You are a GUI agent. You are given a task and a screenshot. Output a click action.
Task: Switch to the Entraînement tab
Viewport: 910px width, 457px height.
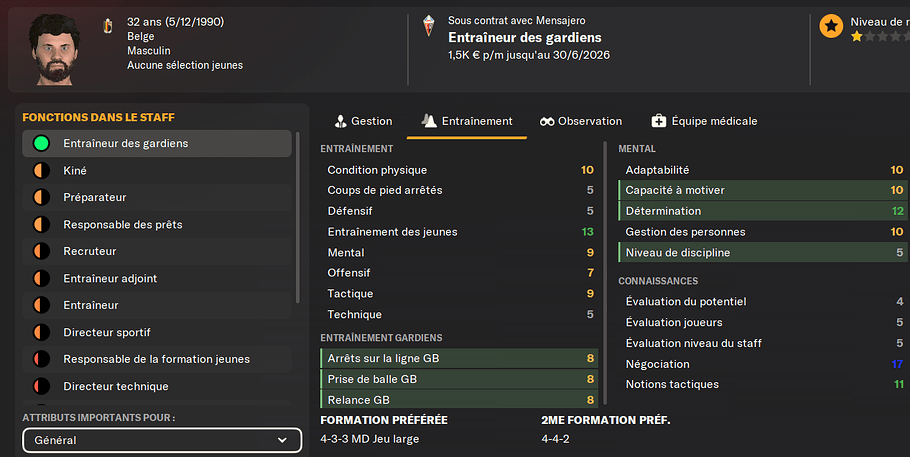(x=467, y=121)
